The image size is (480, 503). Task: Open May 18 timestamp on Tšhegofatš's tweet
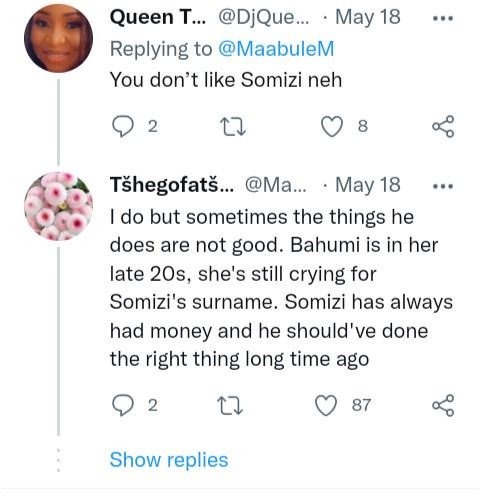(367, 185)
